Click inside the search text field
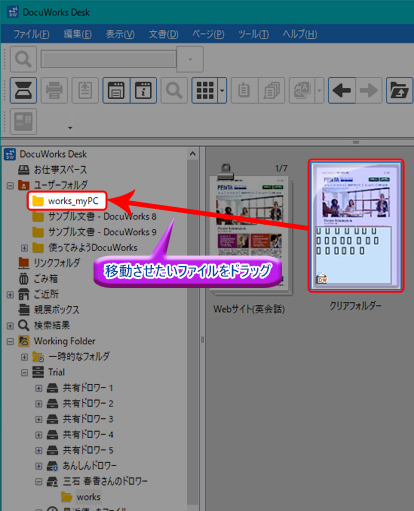 coord(109,60)
